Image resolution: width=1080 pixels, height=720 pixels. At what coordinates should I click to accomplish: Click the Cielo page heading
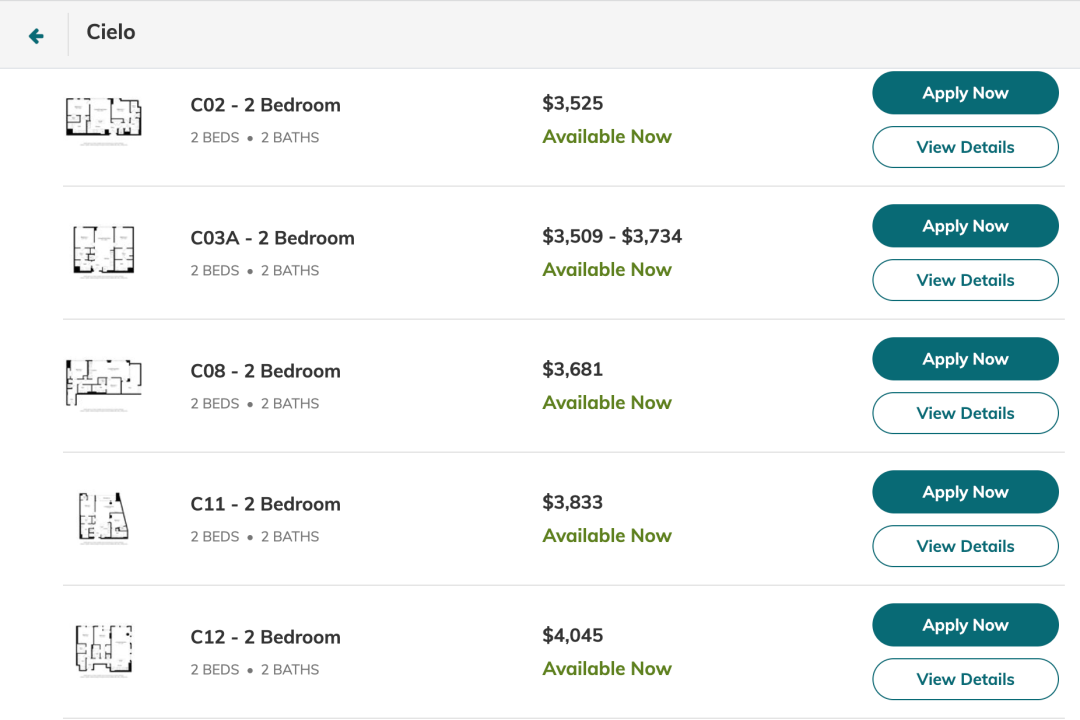coord(111,32)
